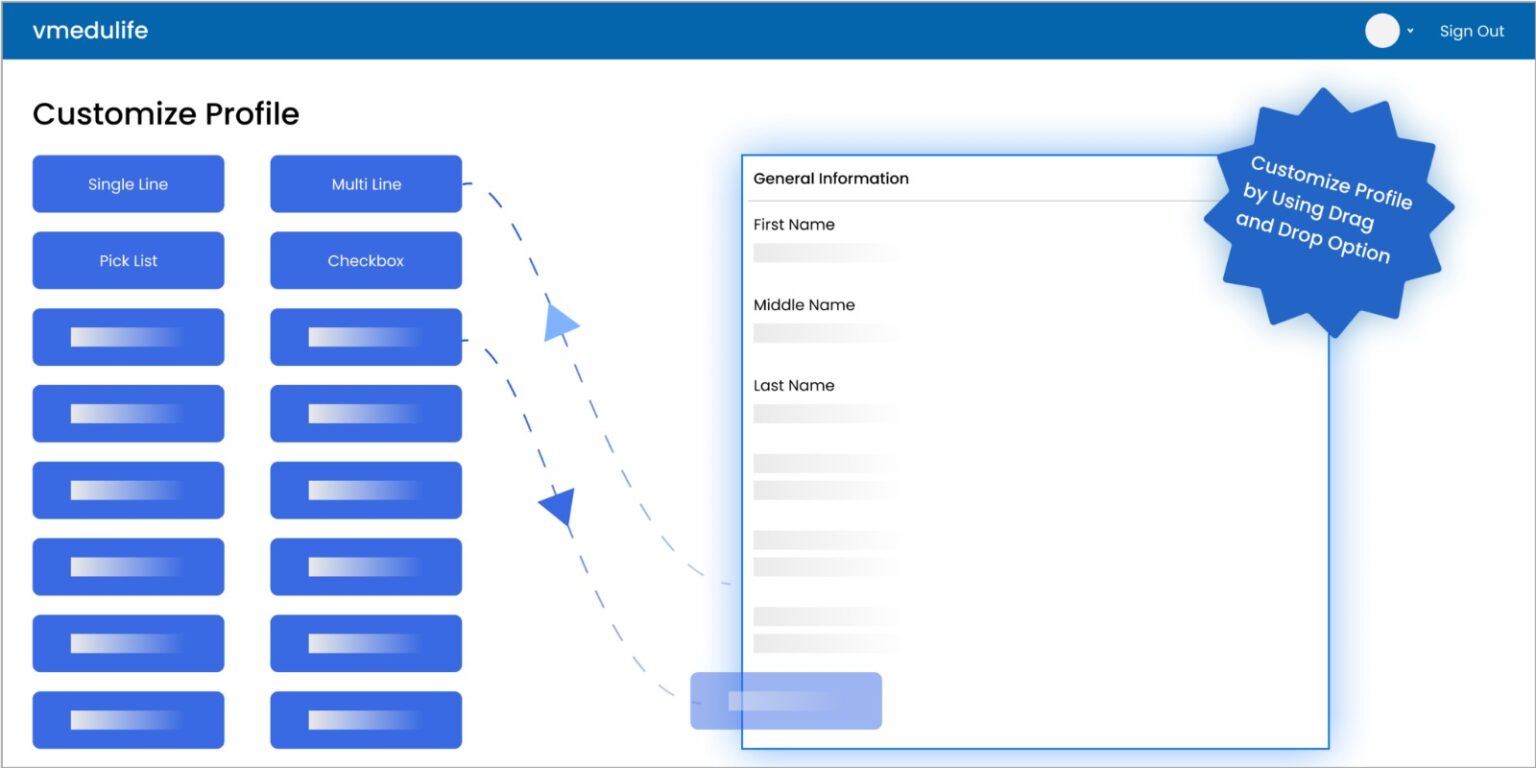Select the Pick List field type
Image resolution: width=1536 pixels, height=768 pixels.
(x=128, y=260)
